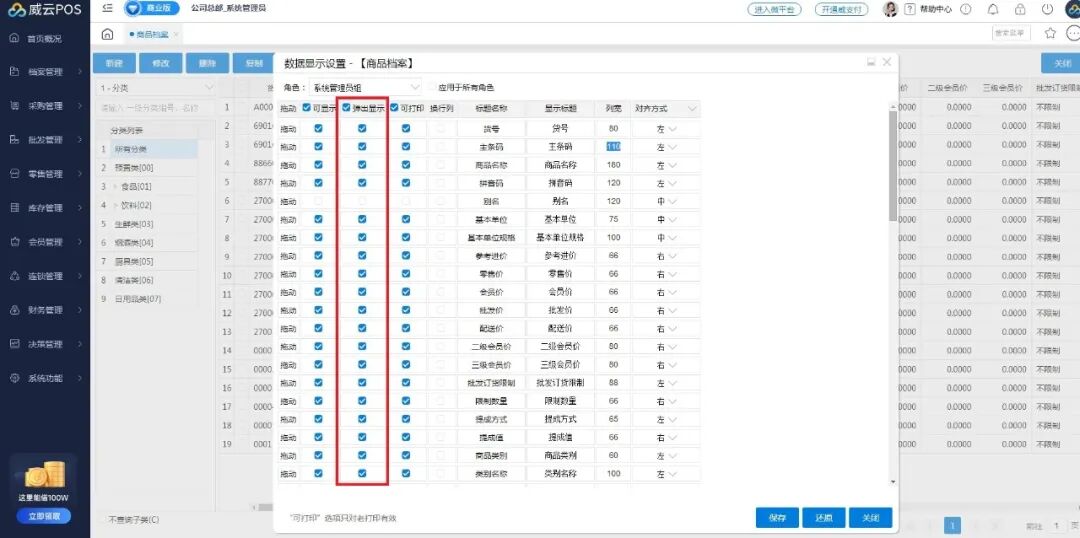Viewport: 1080px width, 538px height.
Task: Open the 角色 dropdown showing 系统管理员组
Action: pos(364,88)
